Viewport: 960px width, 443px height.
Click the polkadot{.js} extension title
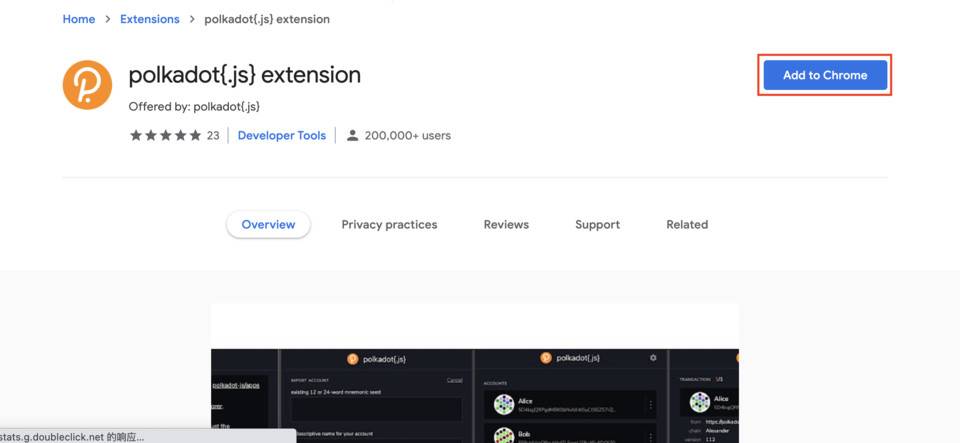coord(244,75)
